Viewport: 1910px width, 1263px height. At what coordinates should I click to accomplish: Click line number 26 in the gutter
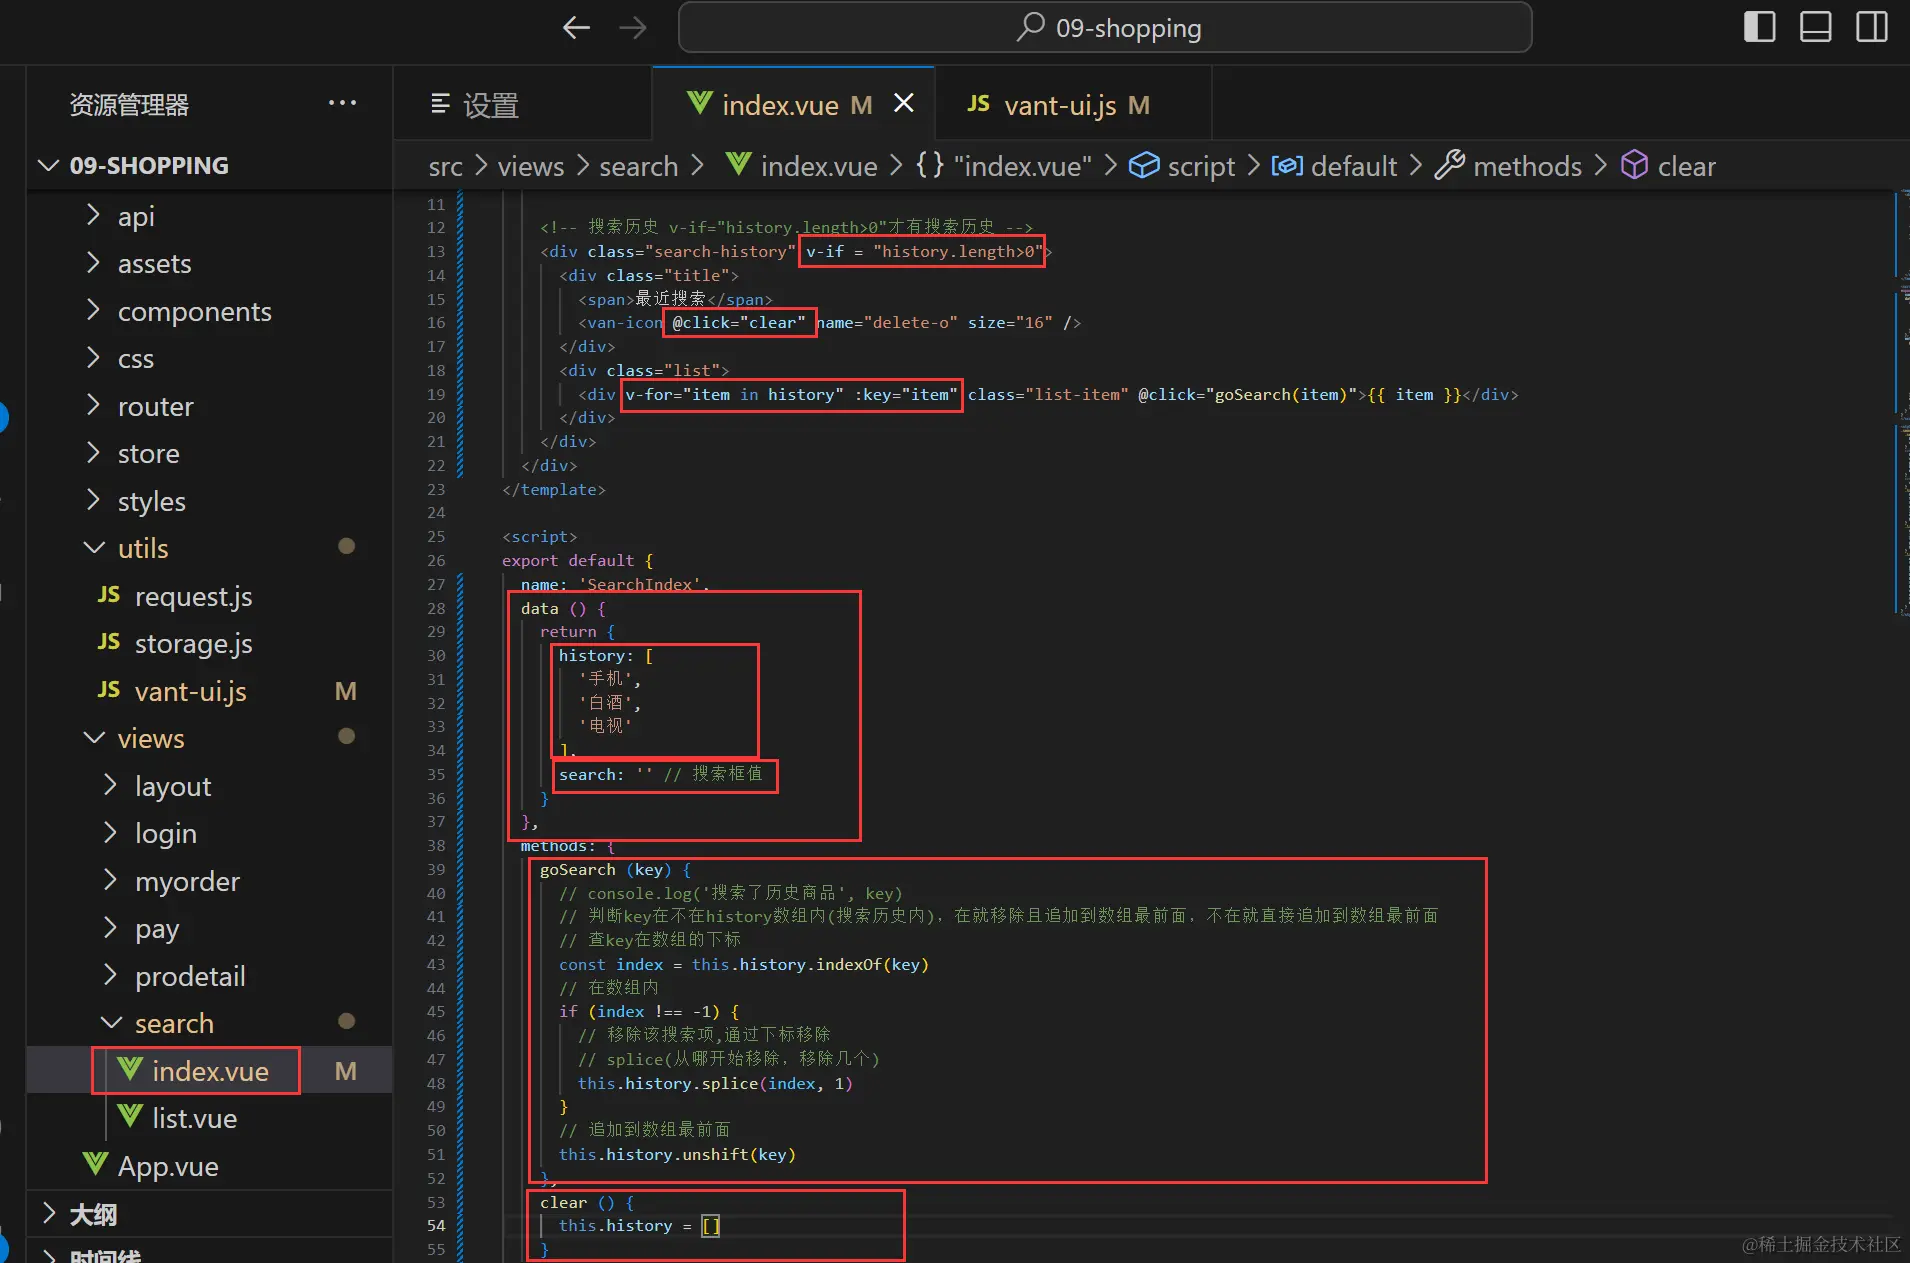(436, 560)
